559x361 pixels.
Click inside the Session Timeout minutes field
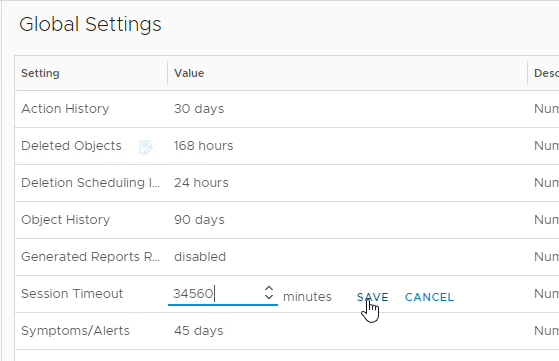[216, 294]
